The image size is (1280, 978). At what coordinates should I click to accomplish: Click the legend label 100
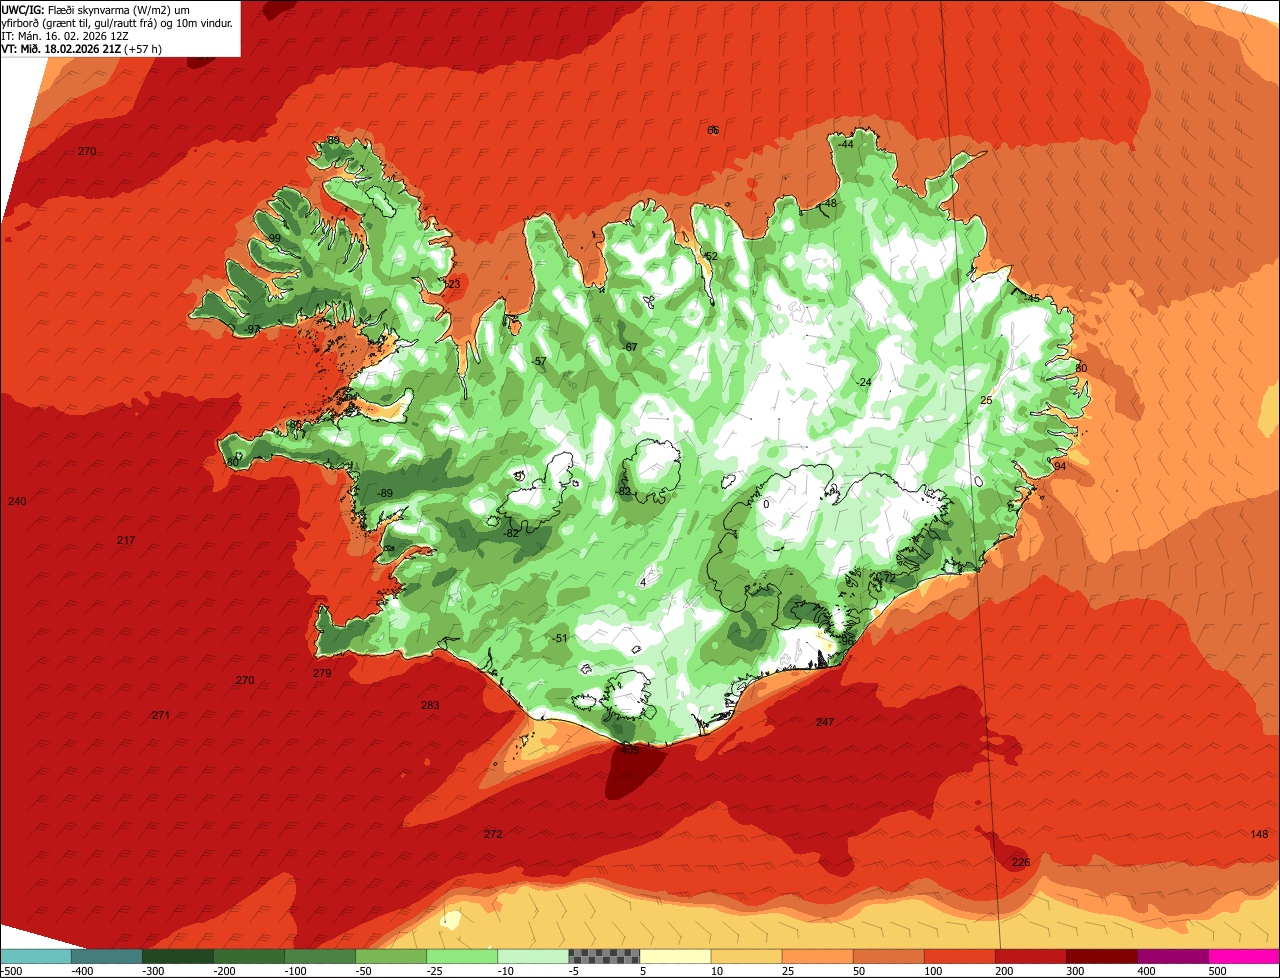click(933, 971)
